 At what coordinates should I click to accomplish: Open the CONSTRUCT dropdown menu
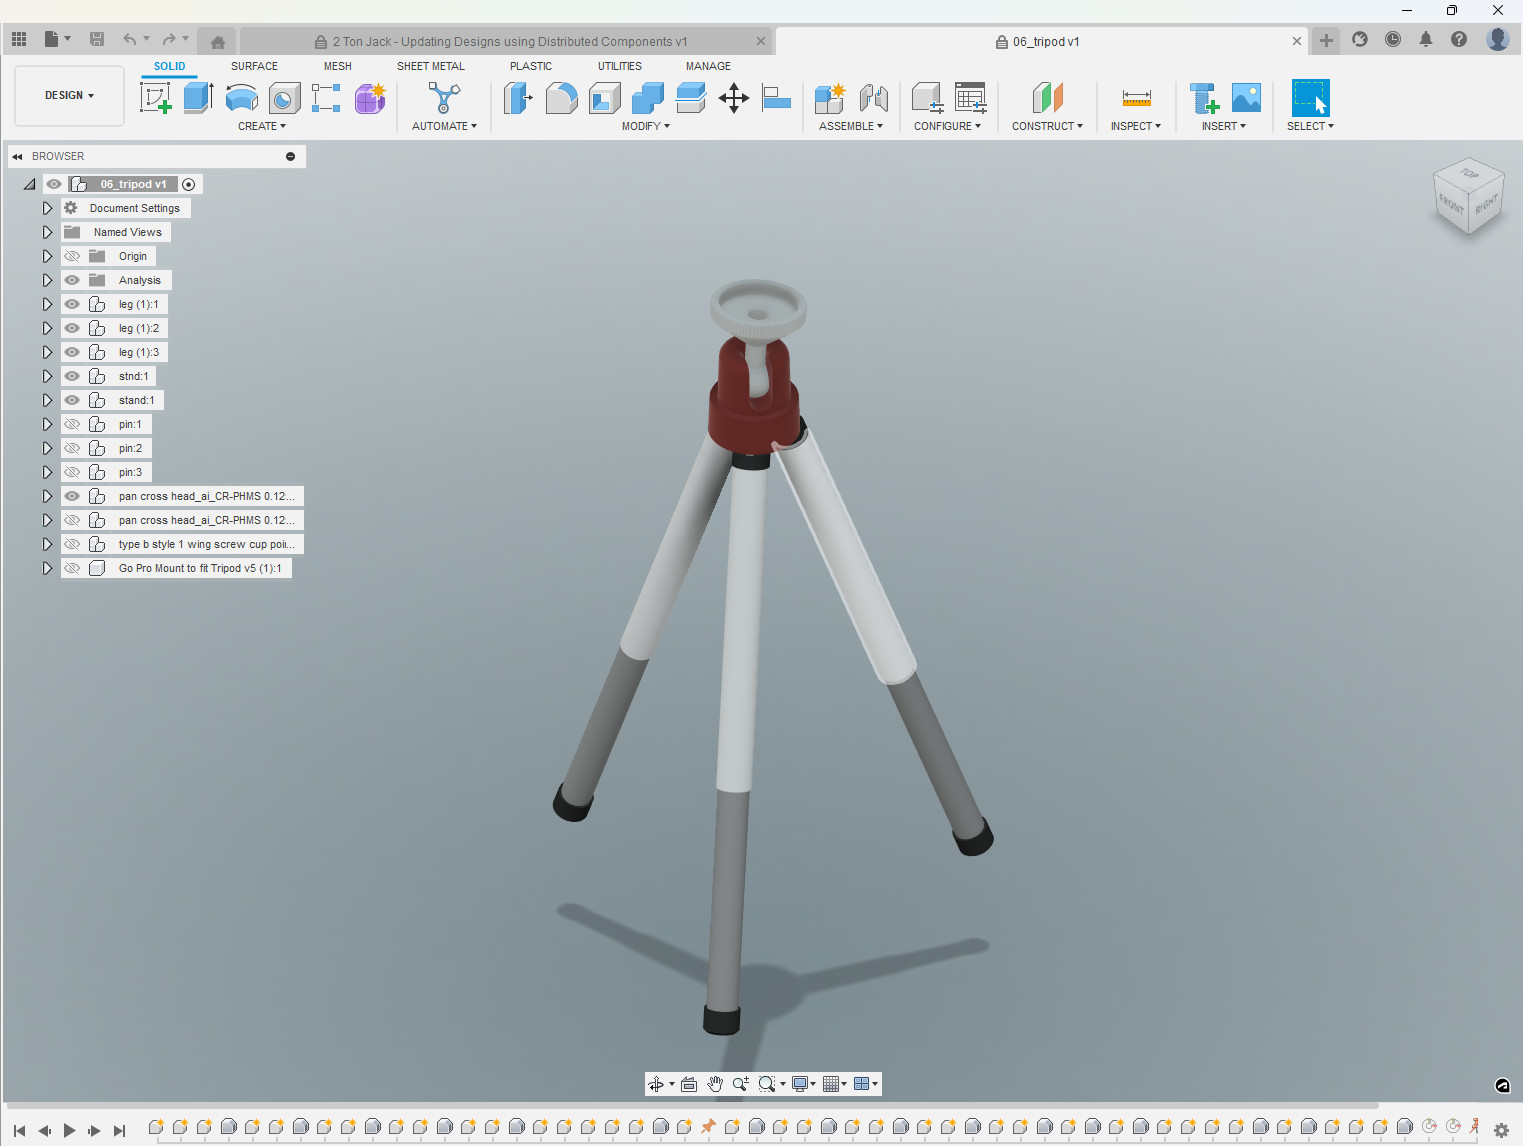1047,126
